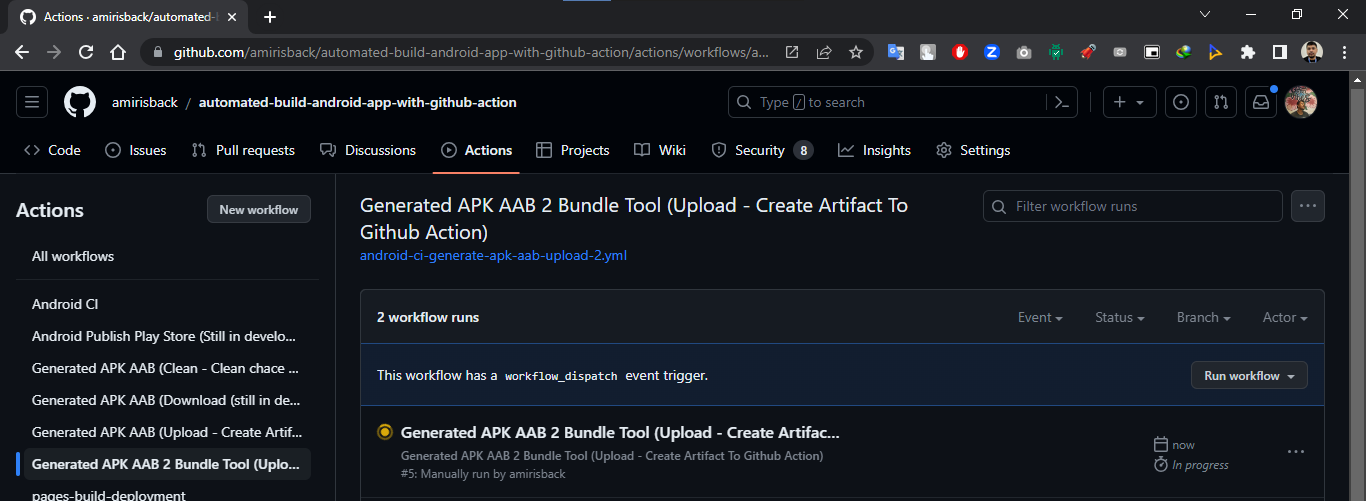Viewport: 1366px width, 501px height.
Task: Click the New workflow button
Action: [x=259, y=210]
